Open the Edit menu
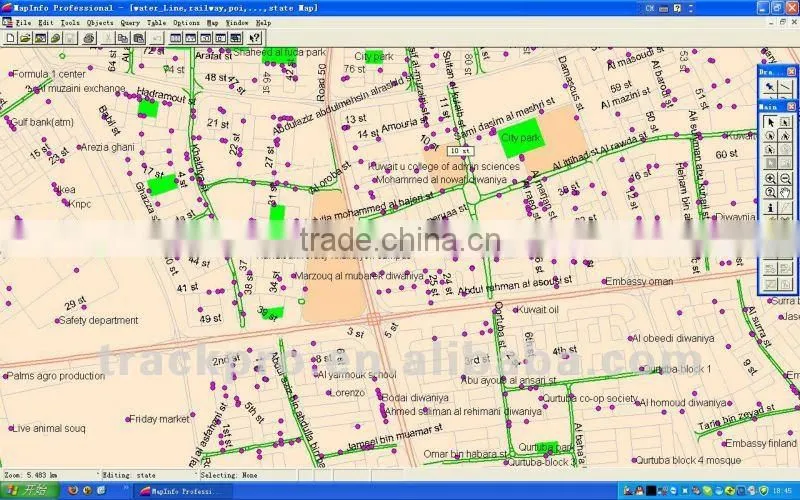 46,23
